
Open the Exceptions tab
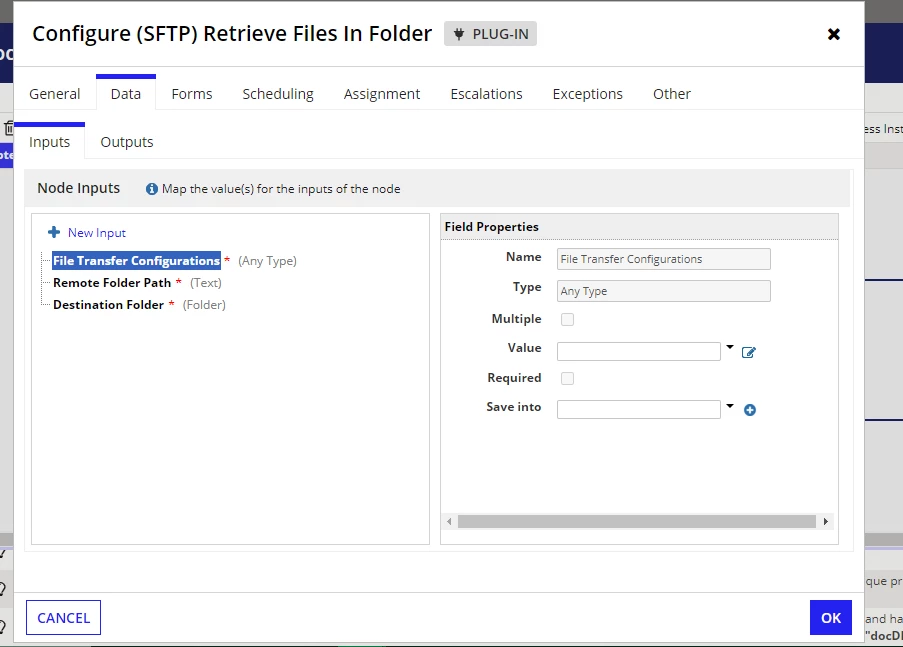(x=587, y=94)
